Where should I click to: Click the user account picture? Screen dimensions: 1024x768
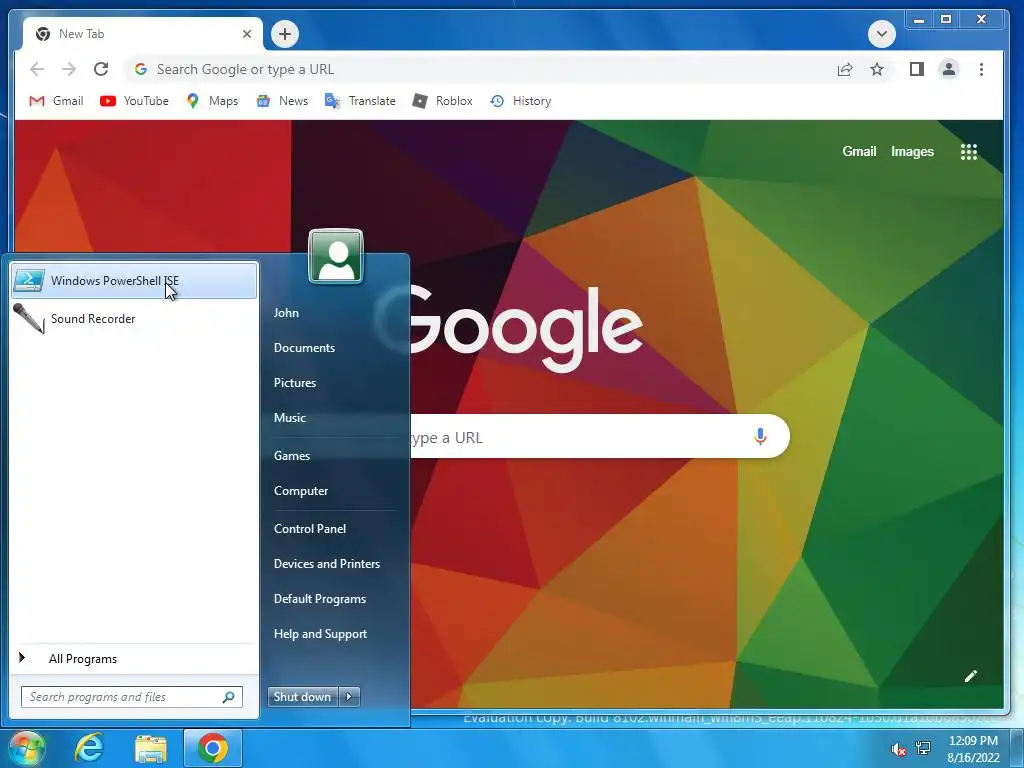click(336, 256)
